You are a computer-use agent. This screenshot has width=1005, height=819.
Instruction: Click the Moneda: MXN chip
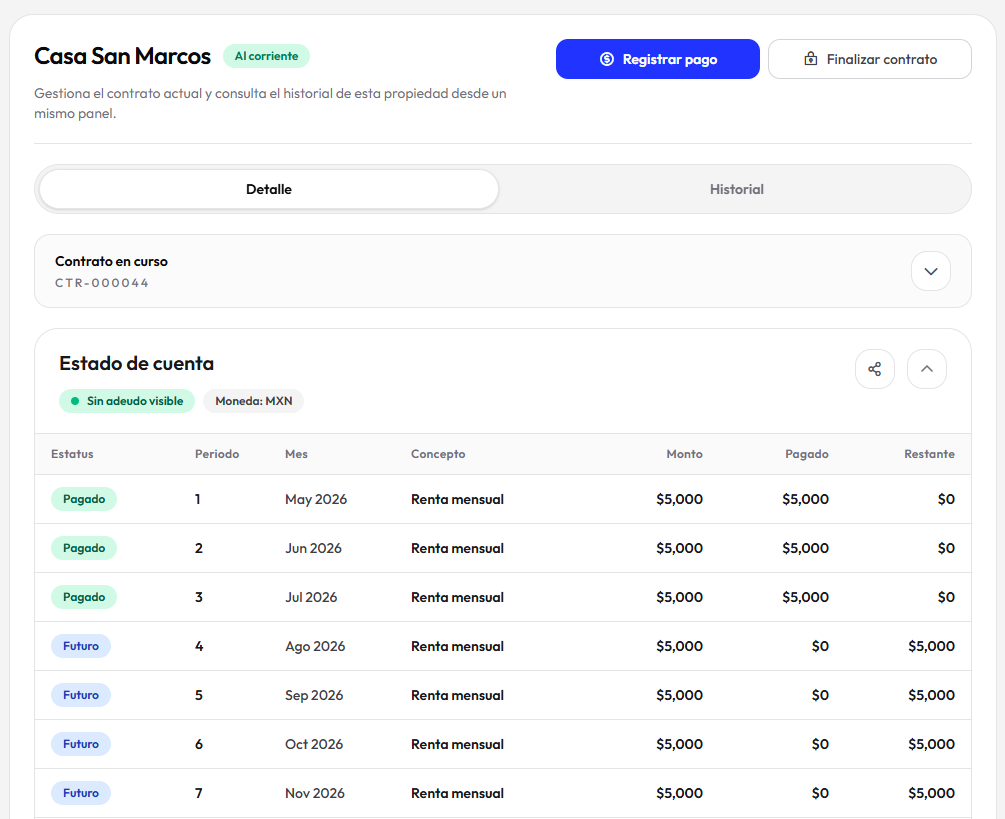(x=253, y=401)
